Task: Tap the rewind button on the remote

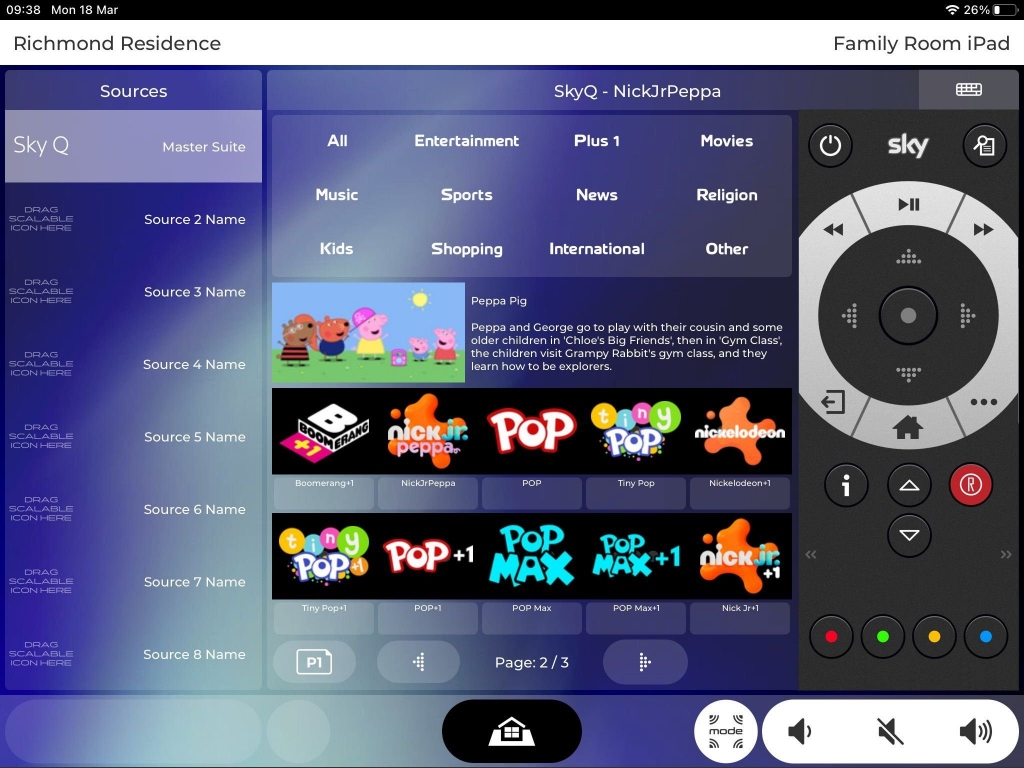Action: (833, 230)
